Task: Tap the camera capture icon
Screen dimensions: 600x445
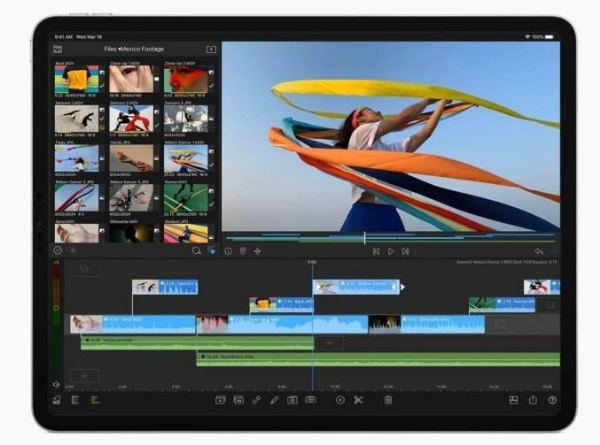Action: pyautogui.click(x=292, y=400)
